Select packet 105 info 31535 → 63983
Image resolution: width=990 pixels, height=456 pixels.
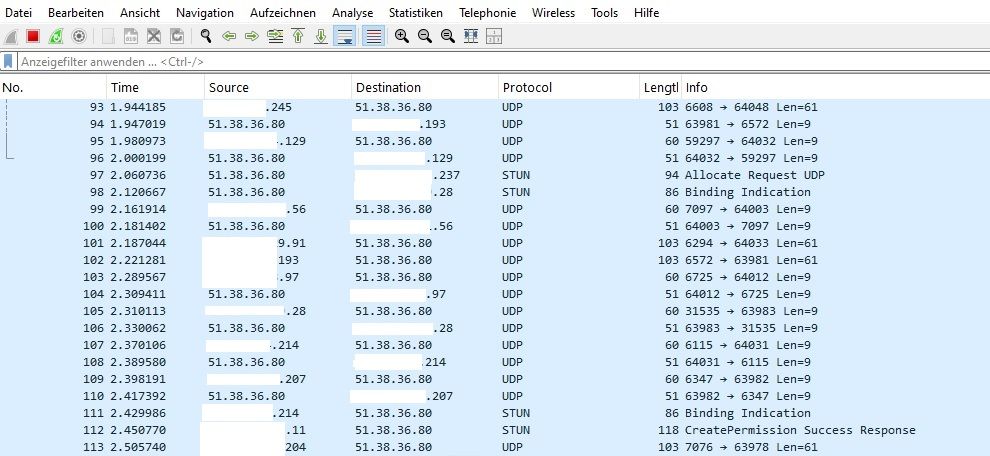pos(495,311)
